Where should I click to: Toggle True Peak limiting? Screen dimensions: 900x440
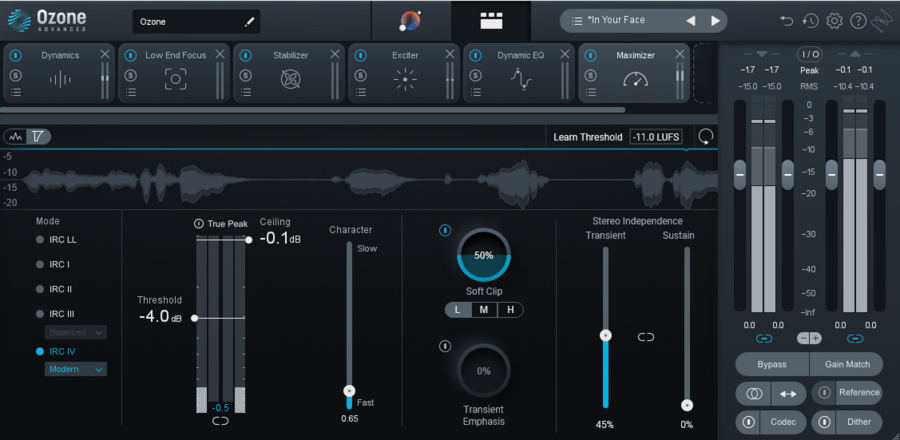[199, 224]
